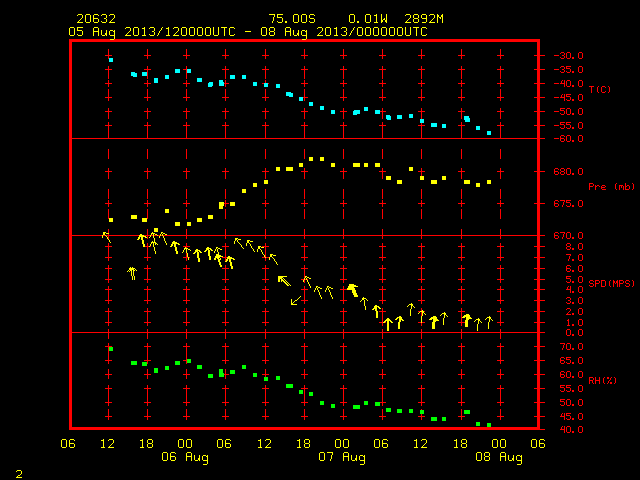Click the first green humidity point near 70
640x480 pixels.
tap(111, 349)
